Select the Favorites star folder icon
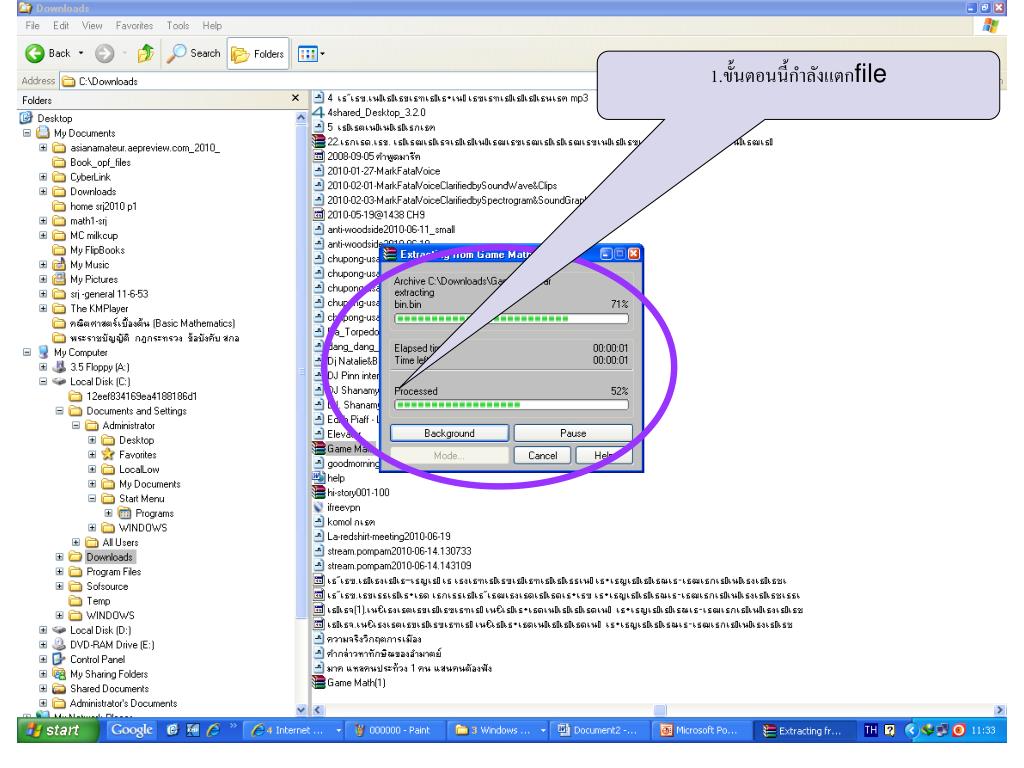The height and width of the screenshot is (768, 1024). 108,455
